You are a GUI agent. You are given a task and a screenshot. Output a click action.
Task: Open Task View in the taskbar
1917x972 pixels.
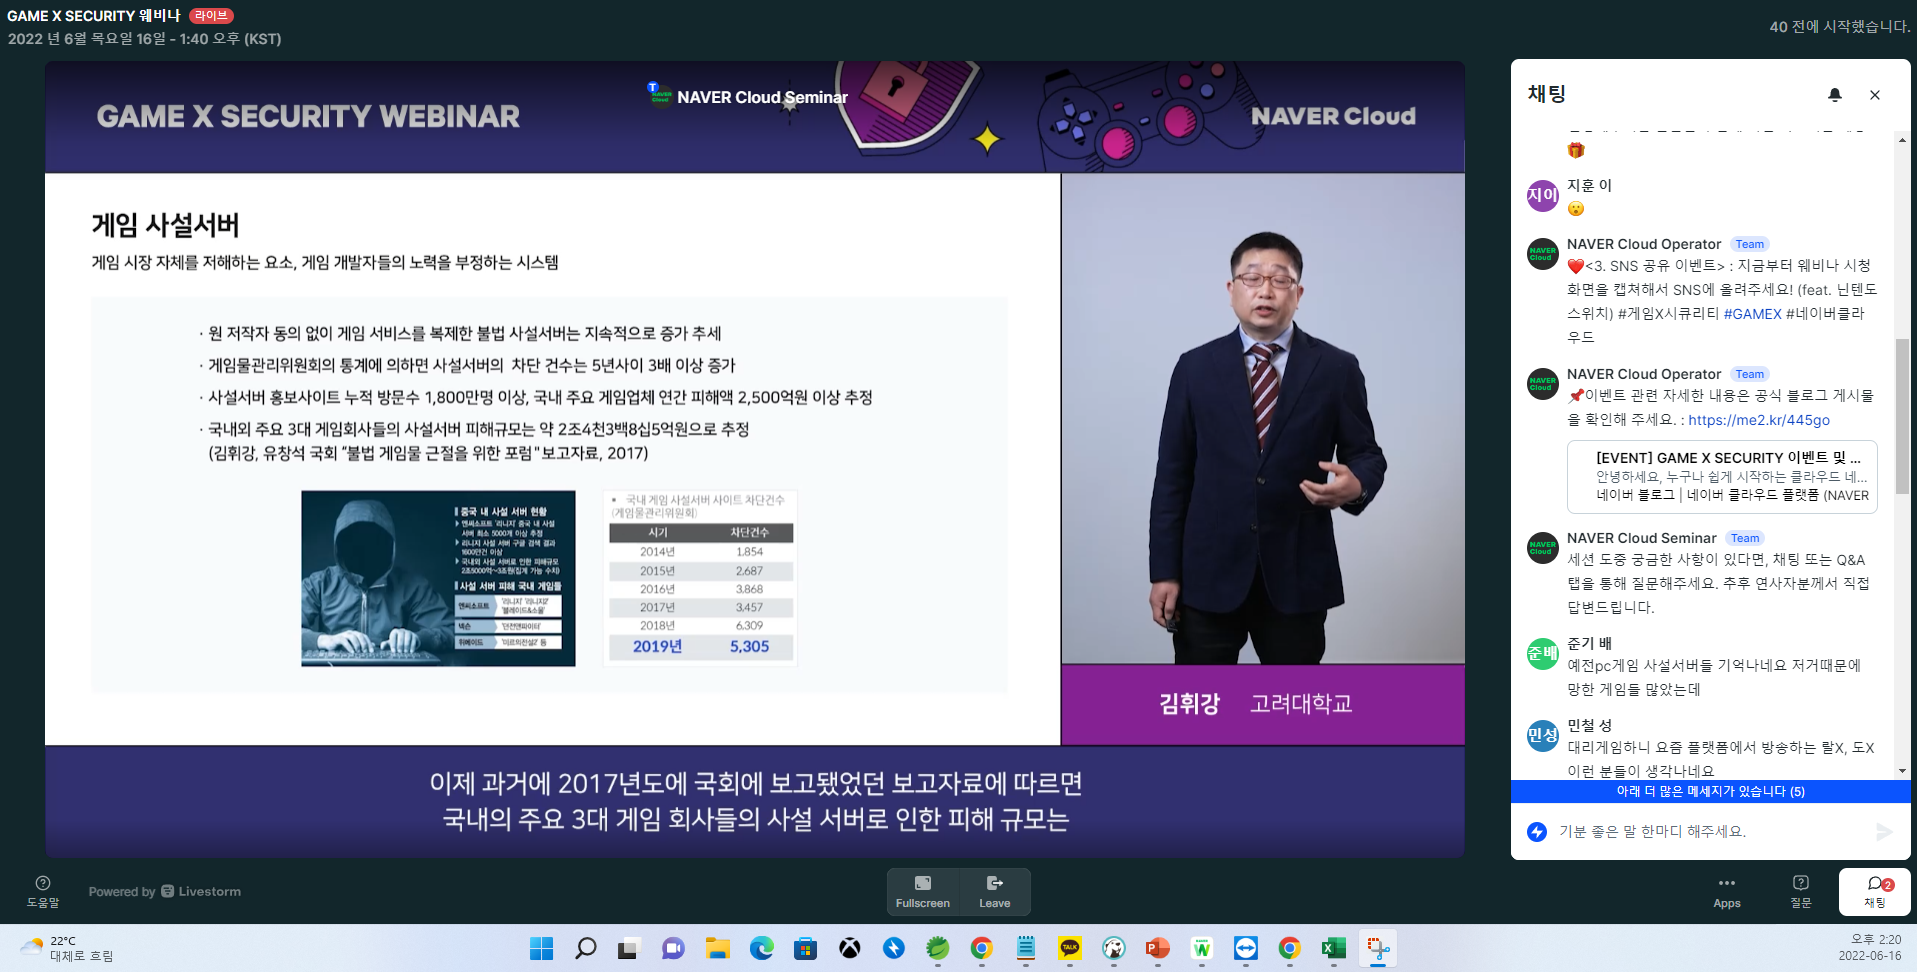(629, 948)
